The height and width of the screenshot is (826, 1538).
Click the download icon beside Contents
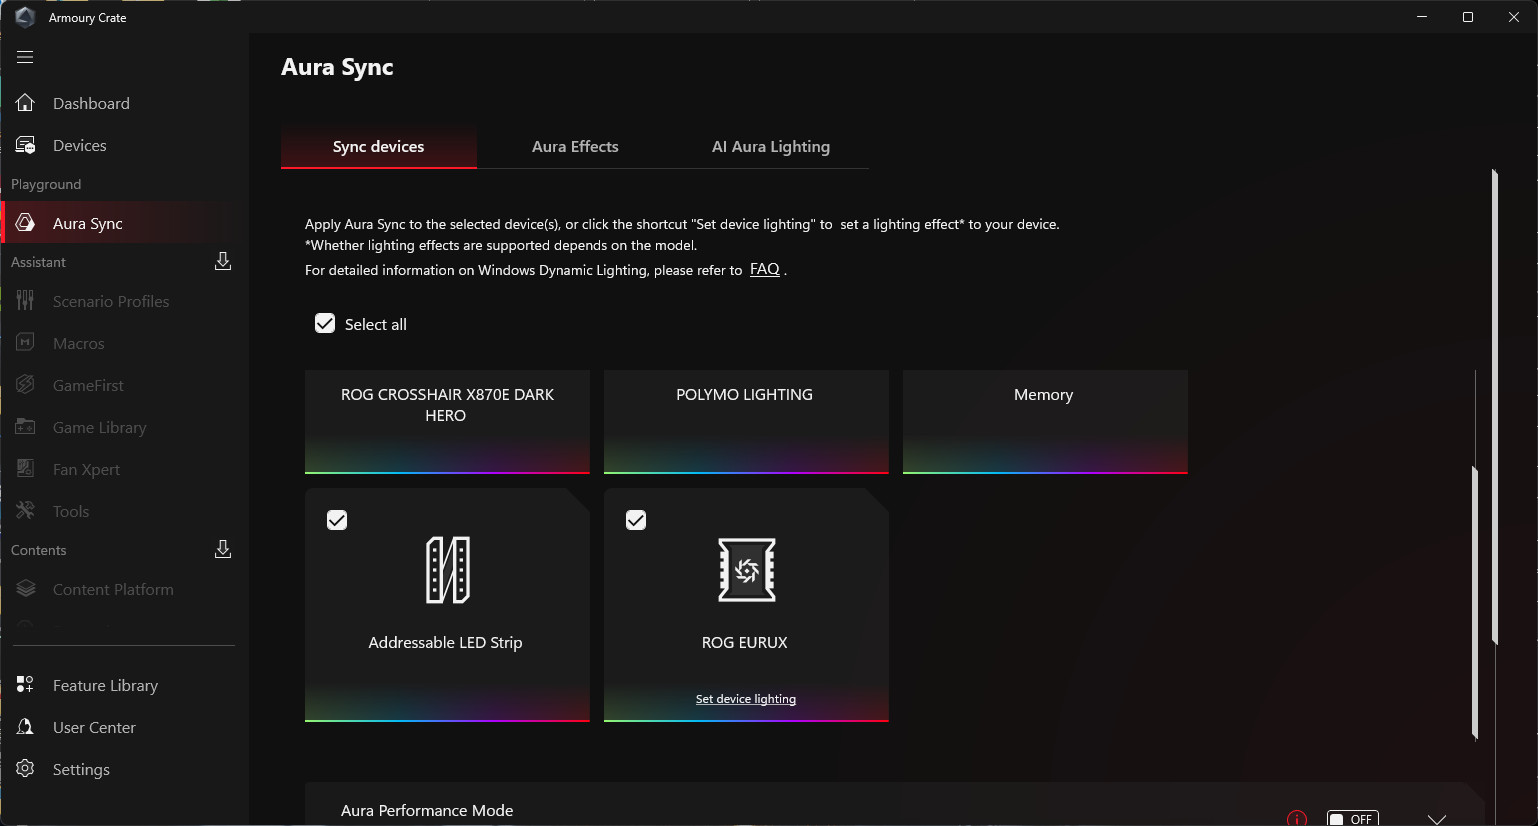pyautogui.click(x=223, y=549)
